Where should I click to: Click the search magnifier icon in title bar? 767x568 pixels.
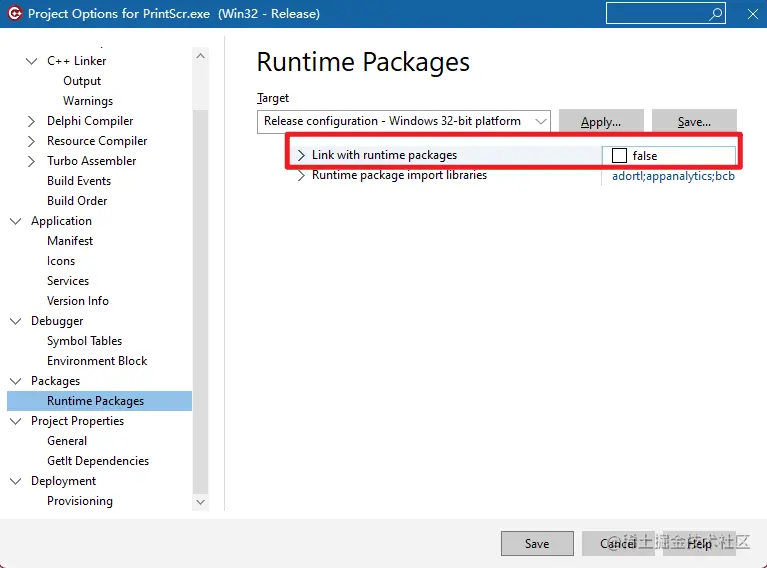click(x=715, y=14)
